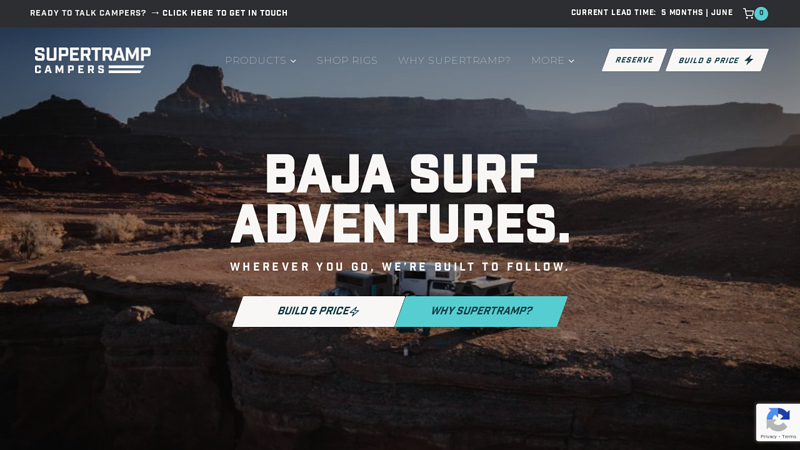Open the shopping cart icon

pos(748,13)
